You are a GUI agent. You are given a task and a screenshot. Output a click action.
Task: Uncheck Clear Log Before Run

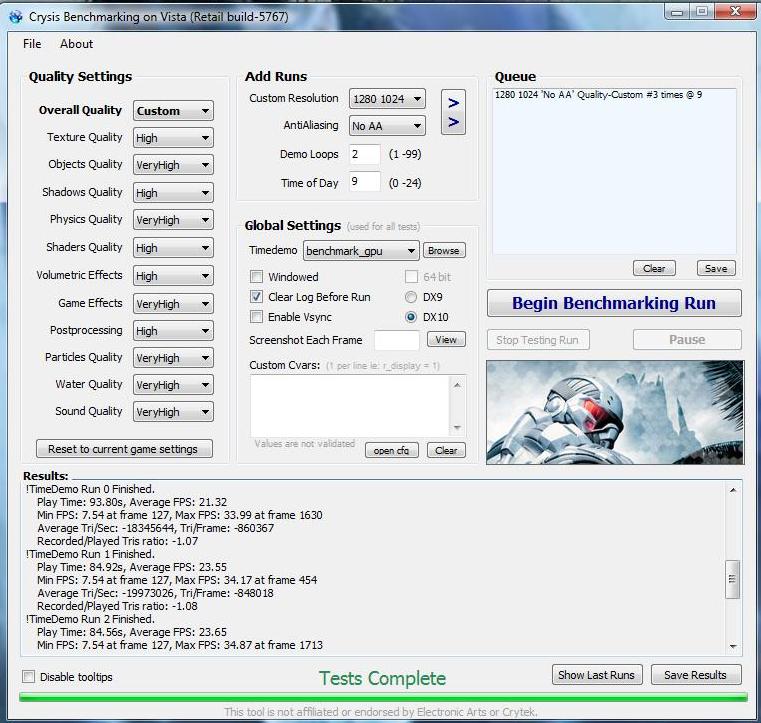(x=256, y=296)
